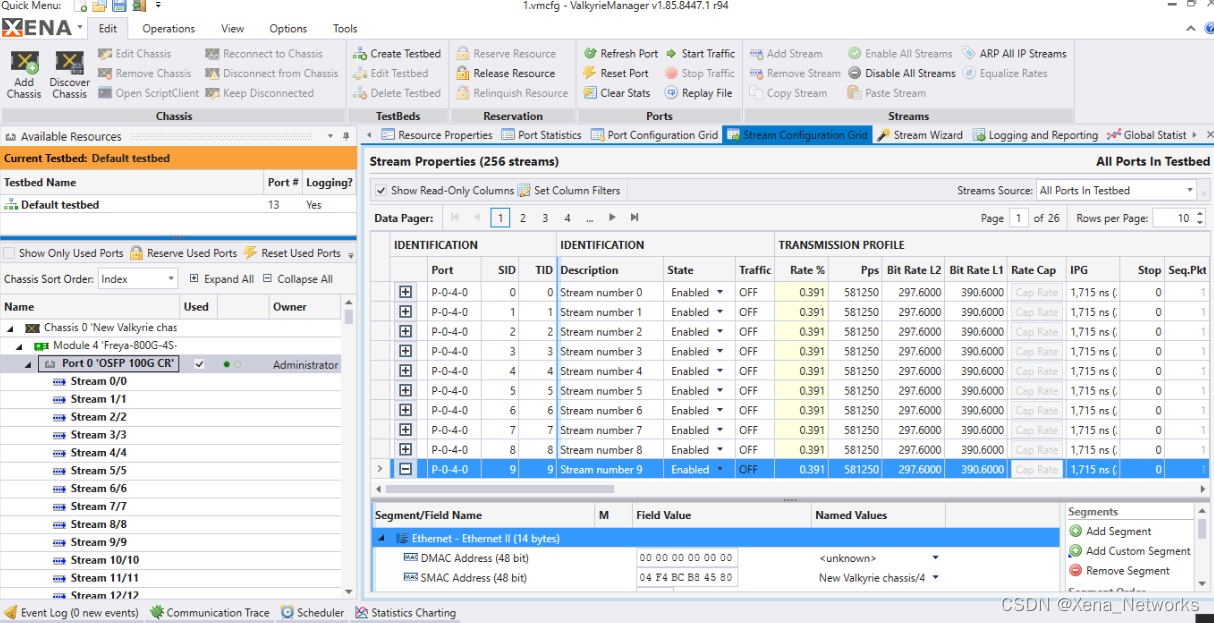Open the Operations ribbon tab

pyautogui.click(x=168, y=29)
